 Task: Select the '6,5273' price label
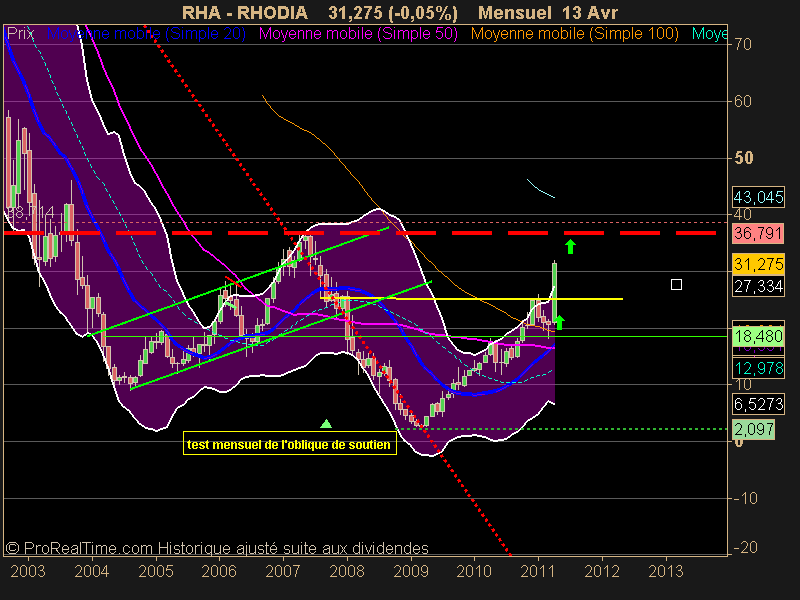(x=758, y=404)
